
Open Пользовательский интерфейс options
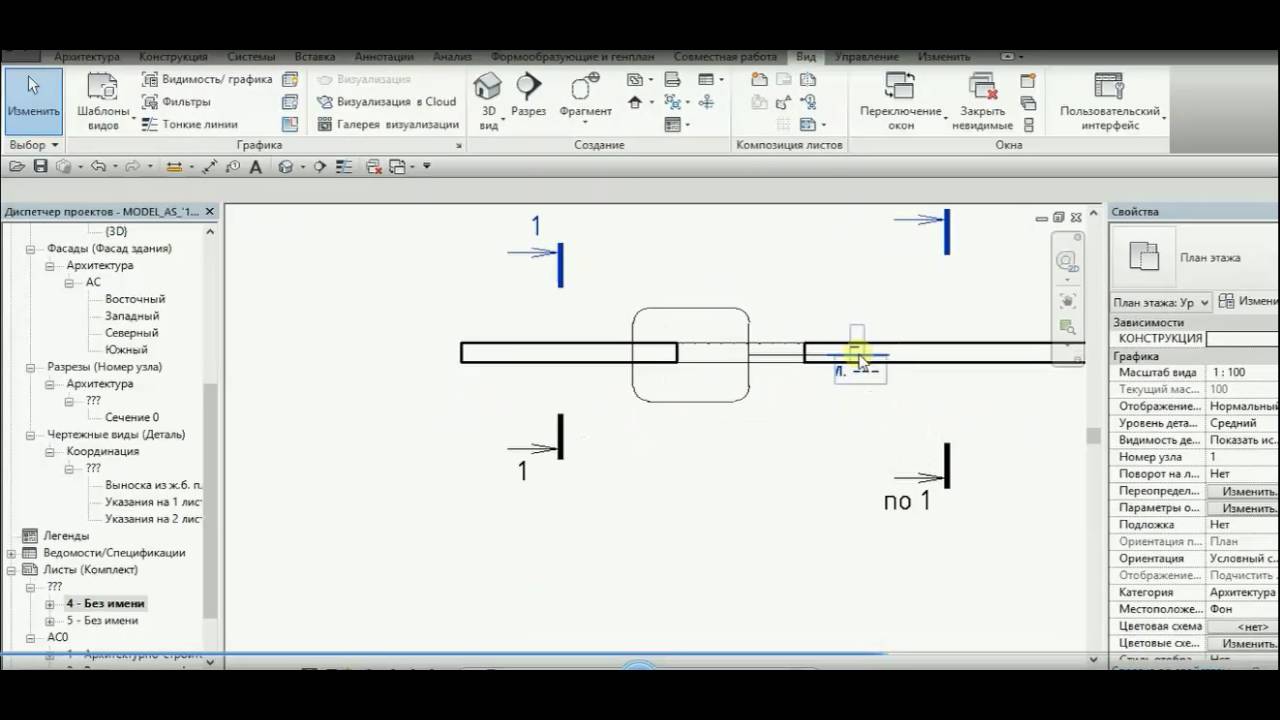[x=1110, y=101]
